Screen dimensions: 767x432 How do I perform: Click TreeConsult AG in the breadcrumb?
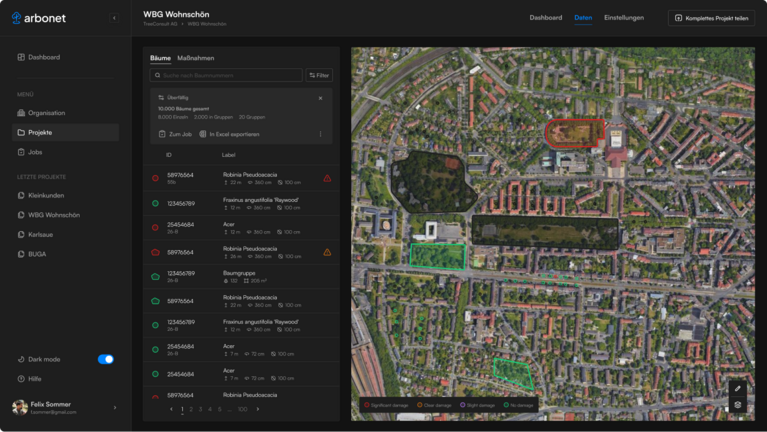click(x=160, y=24)
